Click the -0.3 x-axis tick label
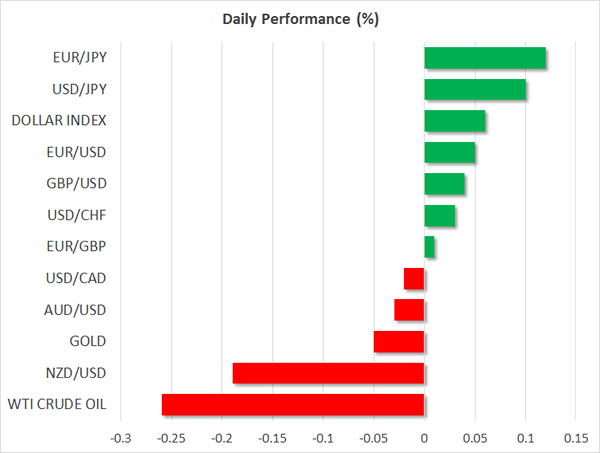 coord(120,438)
